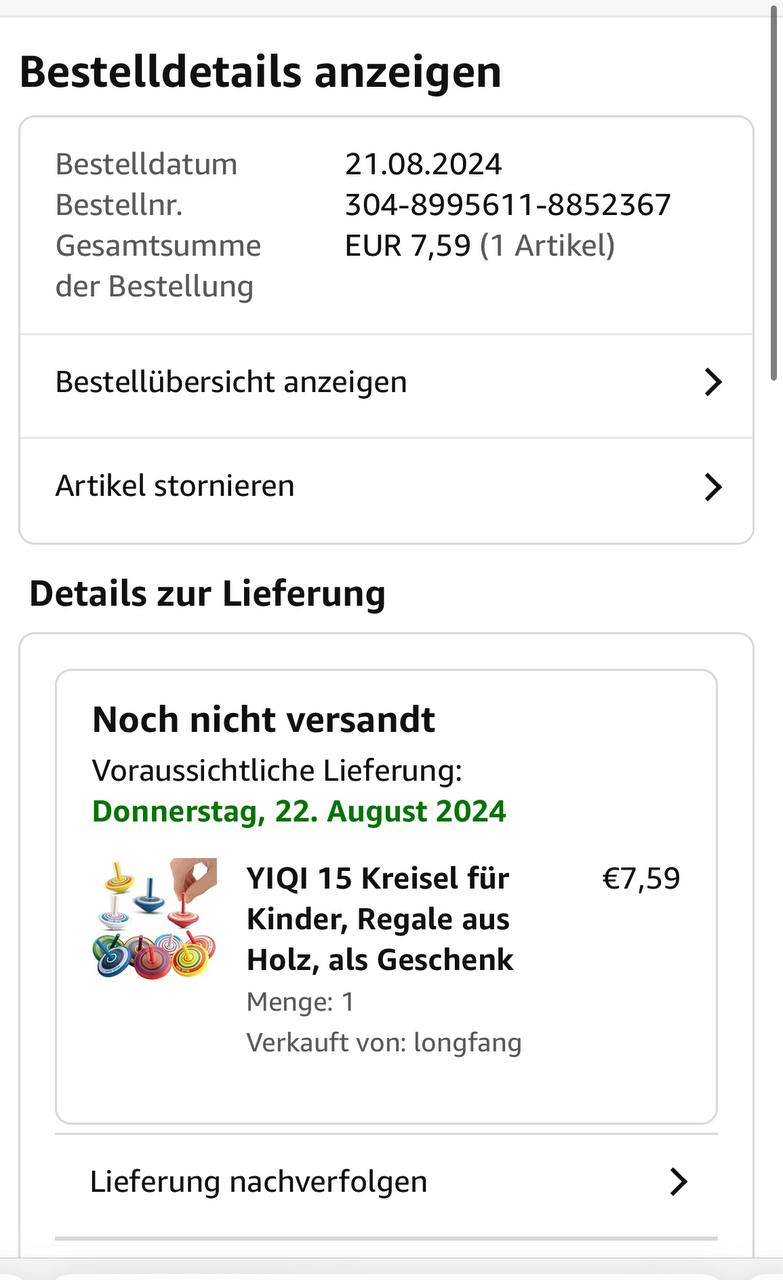Image resolution: width=783 pixels, height=1280 pixels.
Task: Click Donnerstag, 22. August 2024 delivery date
Action: click(299, 811)
